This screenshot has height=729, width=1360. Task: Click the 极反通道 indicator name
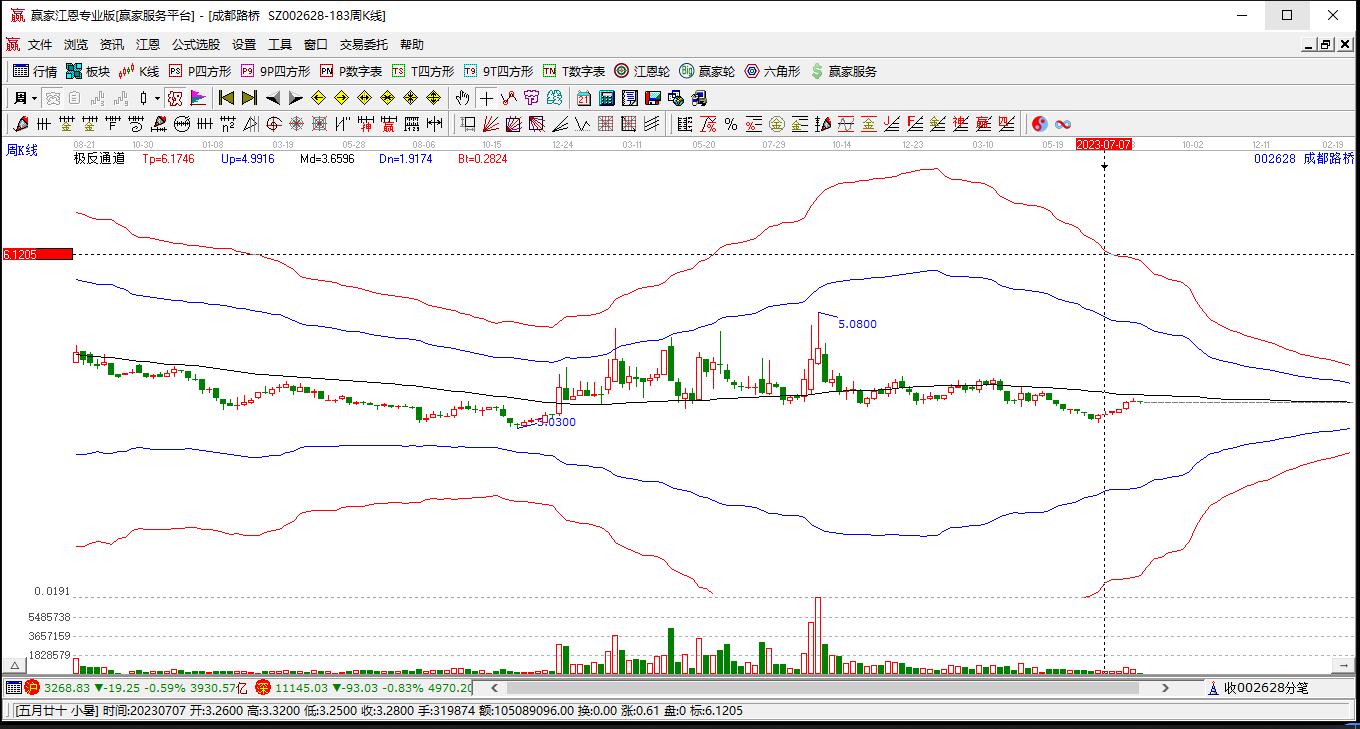(x=100, y=158)
